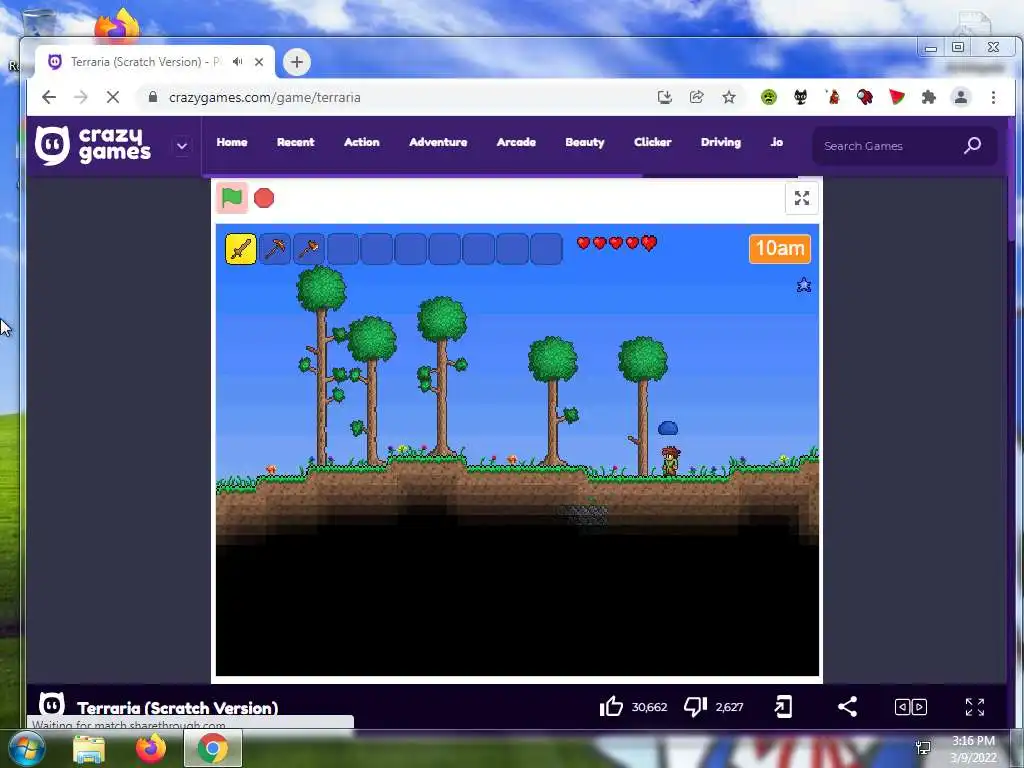Click the Terraria (Scratch Version) title
The width and height of the screenshot is (1024, 768).
click(178, 708)
